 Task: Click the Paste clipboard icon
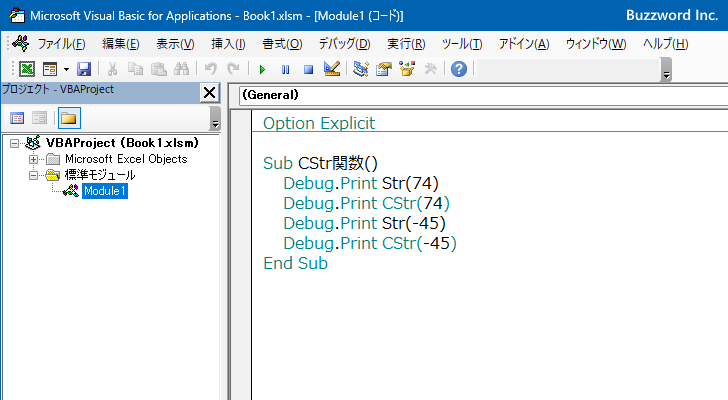tap(159, 69)
